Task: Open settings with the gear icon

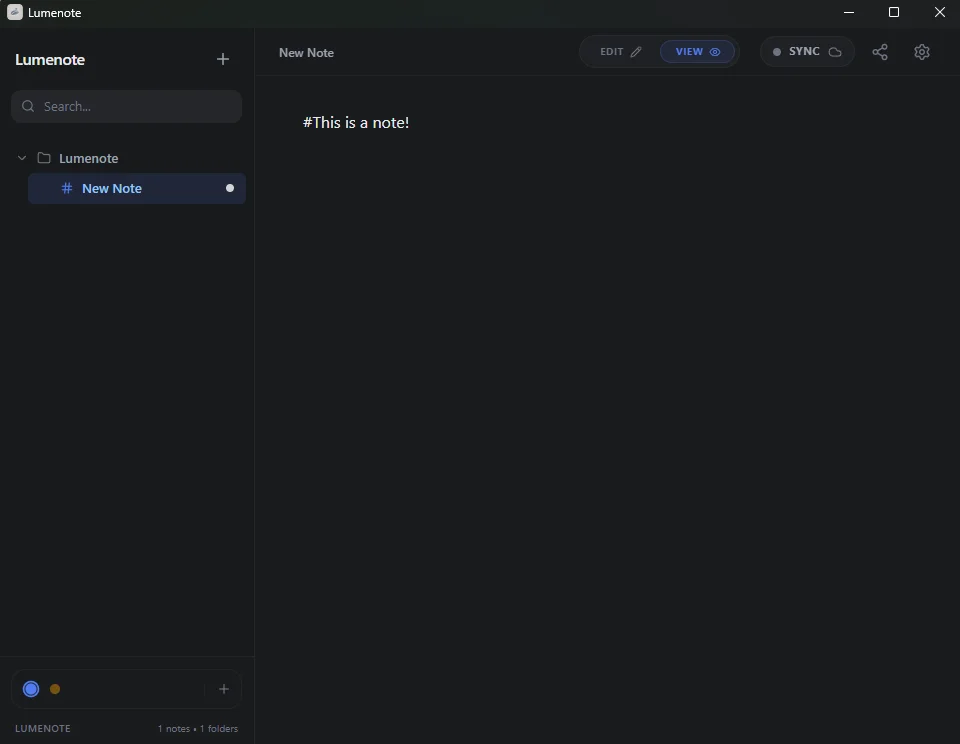Action: 921,52
